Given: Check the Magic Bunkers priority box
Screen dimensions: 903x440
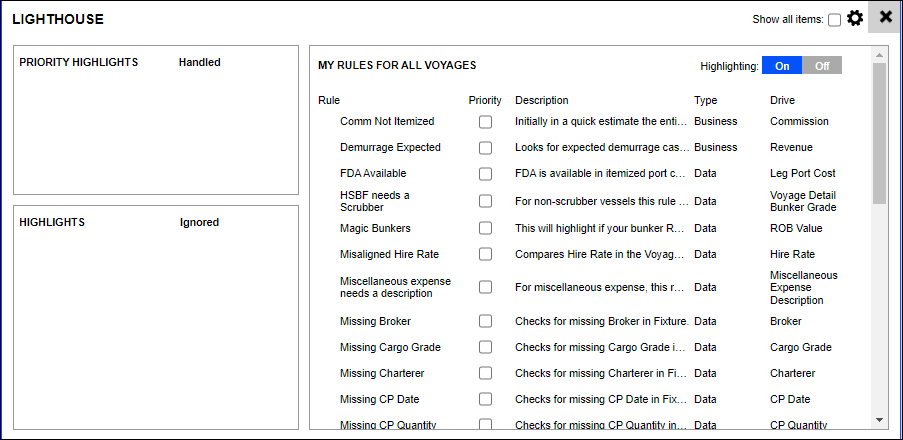Looking at the screenshot, I should click(485, 228).
